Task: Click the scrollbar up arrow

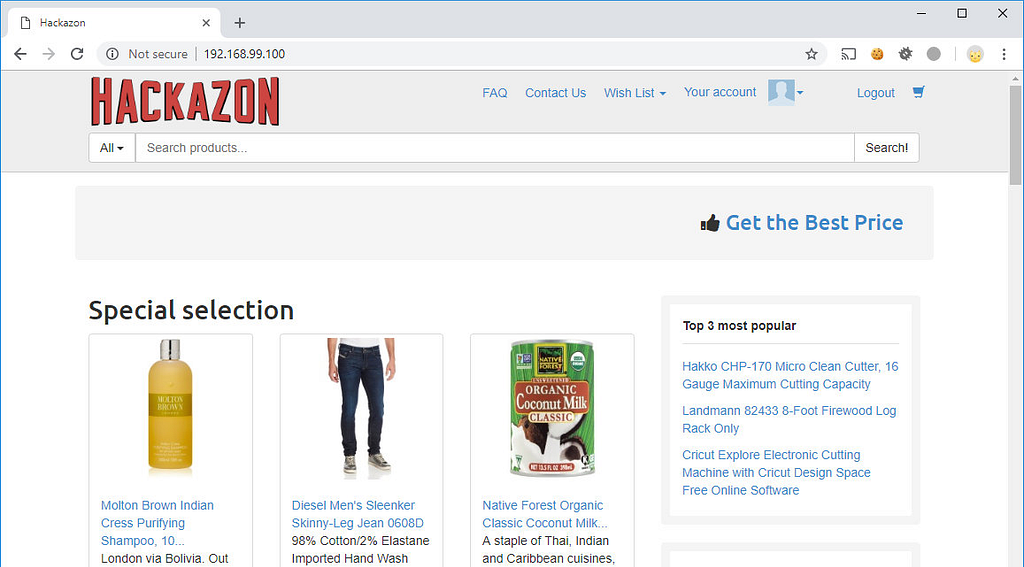Action: (x=1015, y=78)
